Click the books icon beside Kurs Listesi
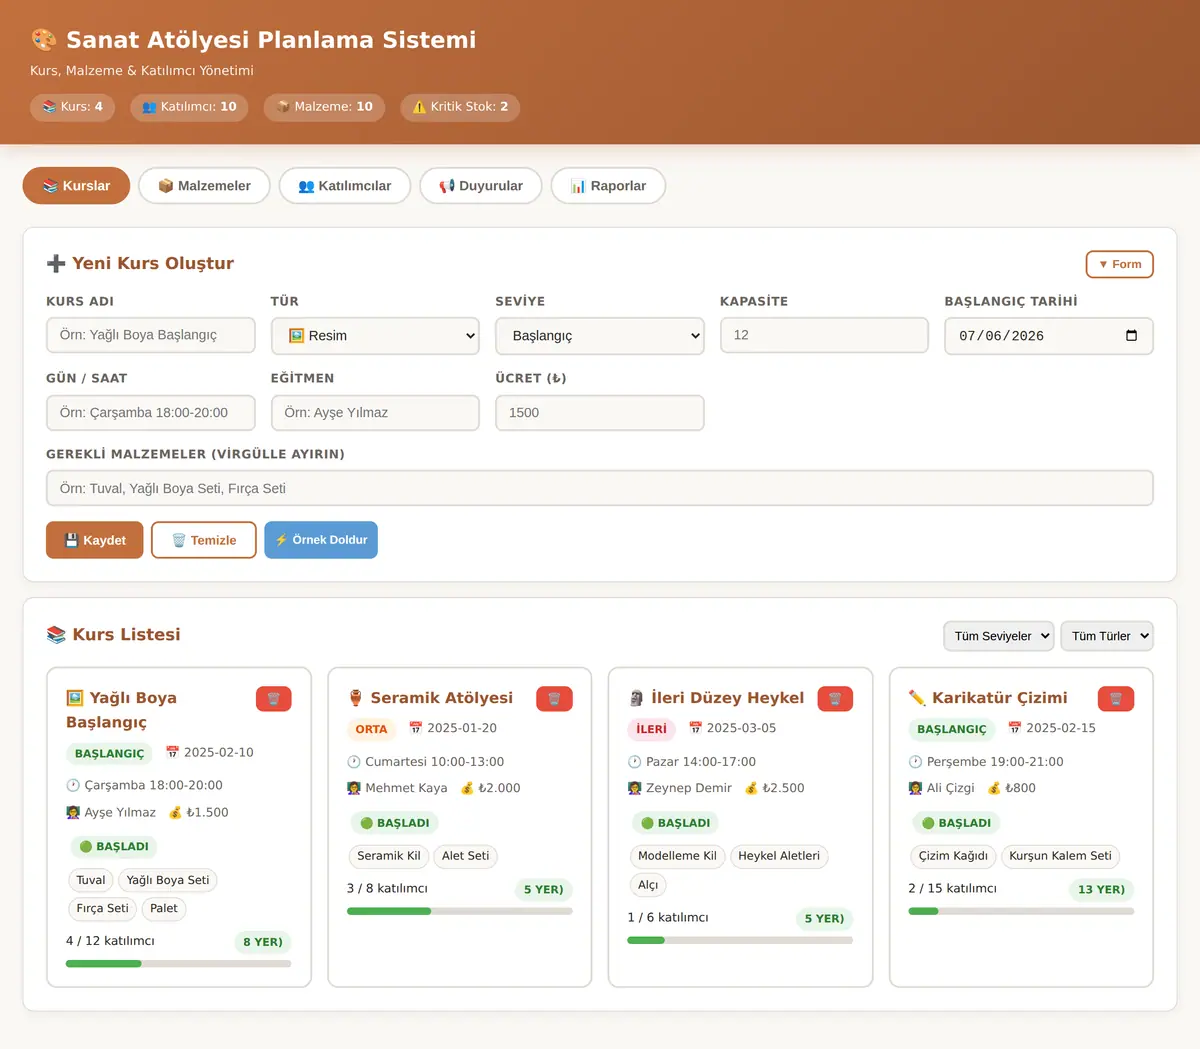This screenshot has height=1049, width=1200. click(x=56, y=635)
